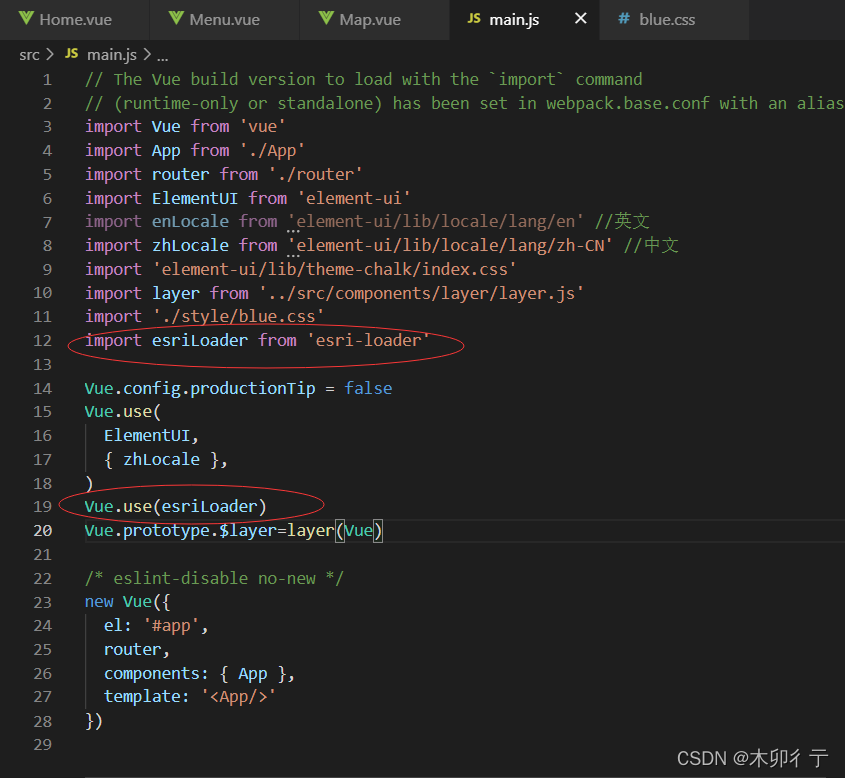845x778 pixels.
Task: Click the first comment line about Vue build
Action: click(363, 80)
